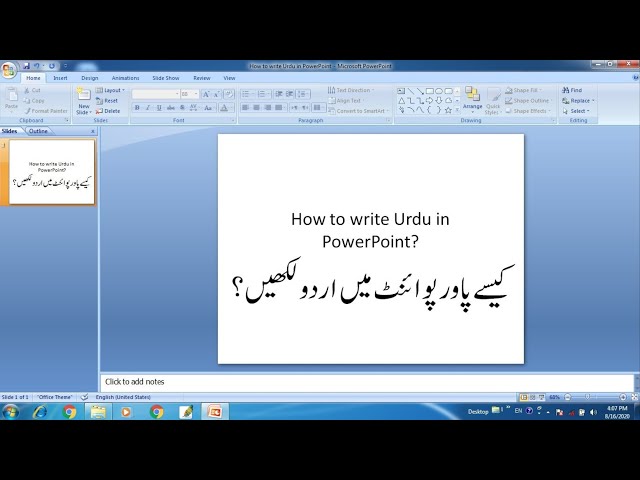
Task: Click the Decrease List Level icon
Action: point(279,94)
